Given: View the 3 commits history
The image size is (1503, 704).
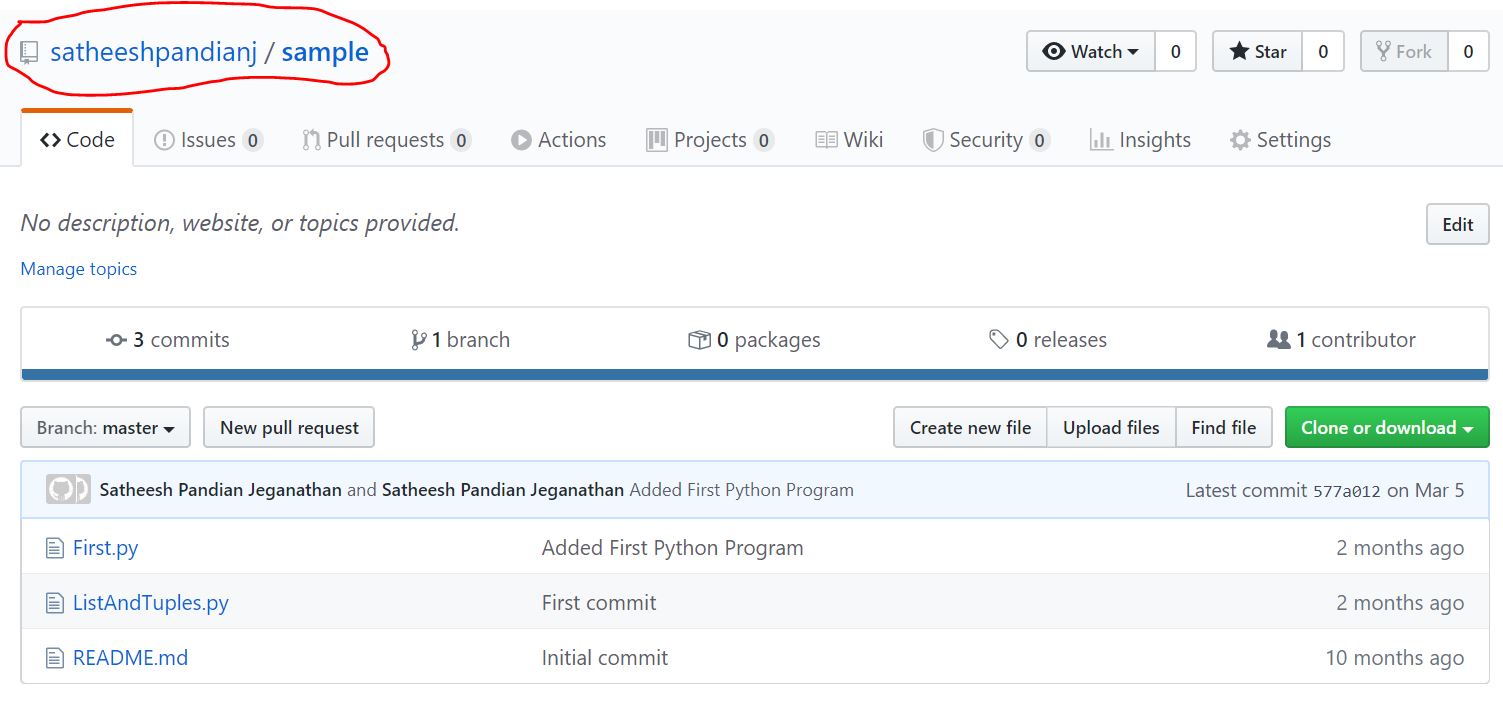Looking at the screenshot, I should click(168, 340).
